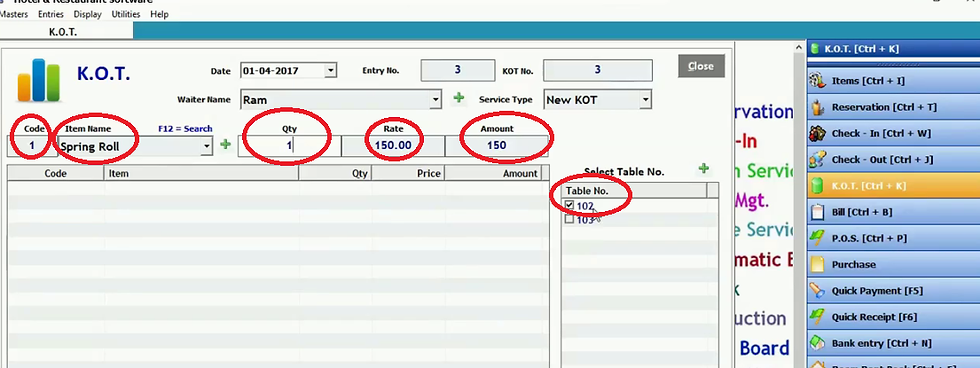Click the Check-In sidebar icon
This screenshot has width=980, height=368.
[817, 133]
